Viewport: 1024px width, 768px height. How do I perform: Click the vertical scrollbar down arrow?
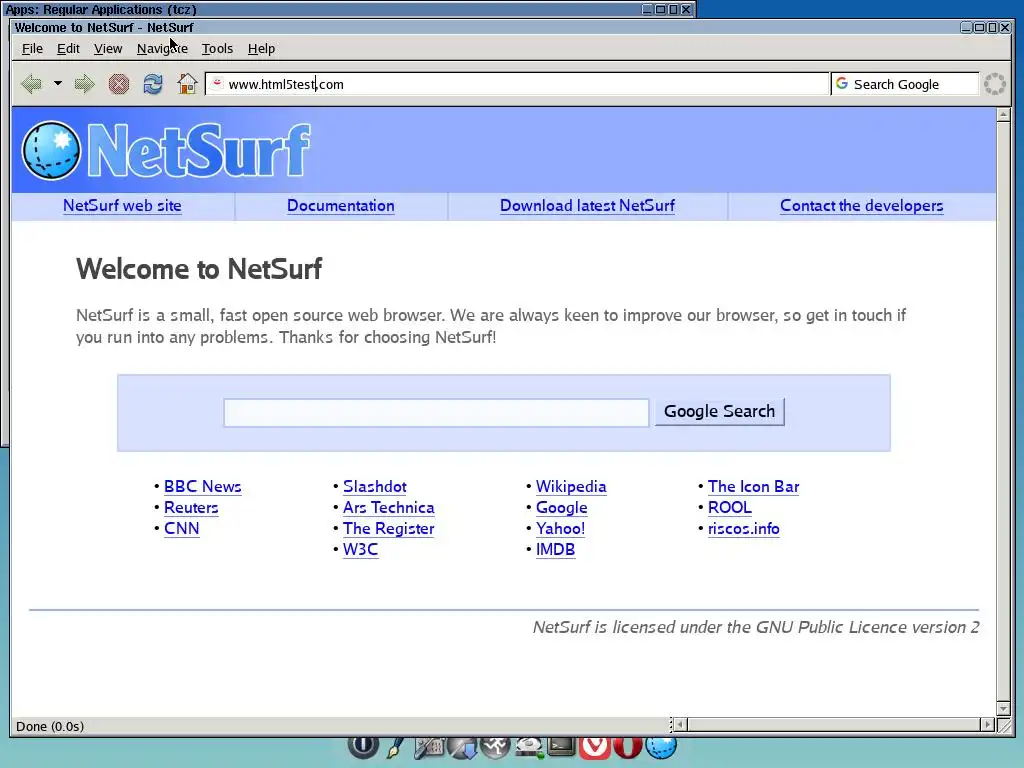[1004, 709]
